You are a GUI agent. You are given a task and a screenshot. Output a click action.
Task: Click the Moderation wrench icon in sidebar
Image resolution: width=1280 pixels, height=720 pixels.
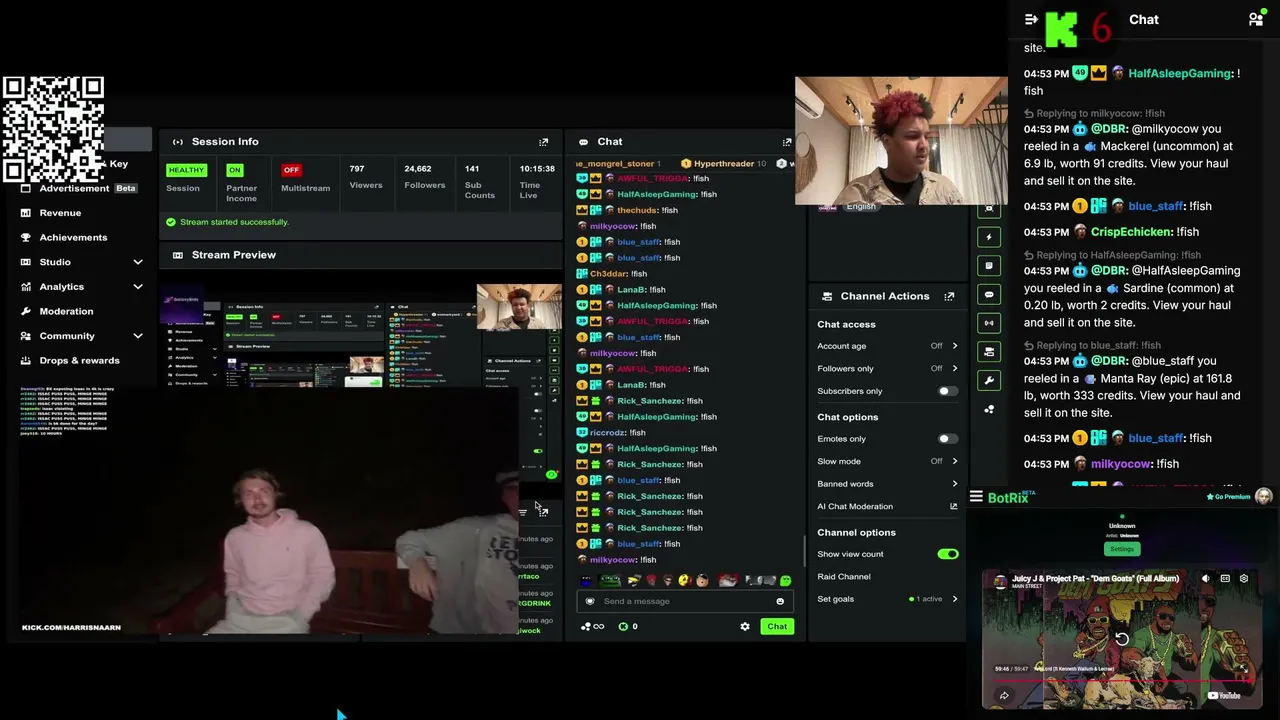tap(26, 312)
